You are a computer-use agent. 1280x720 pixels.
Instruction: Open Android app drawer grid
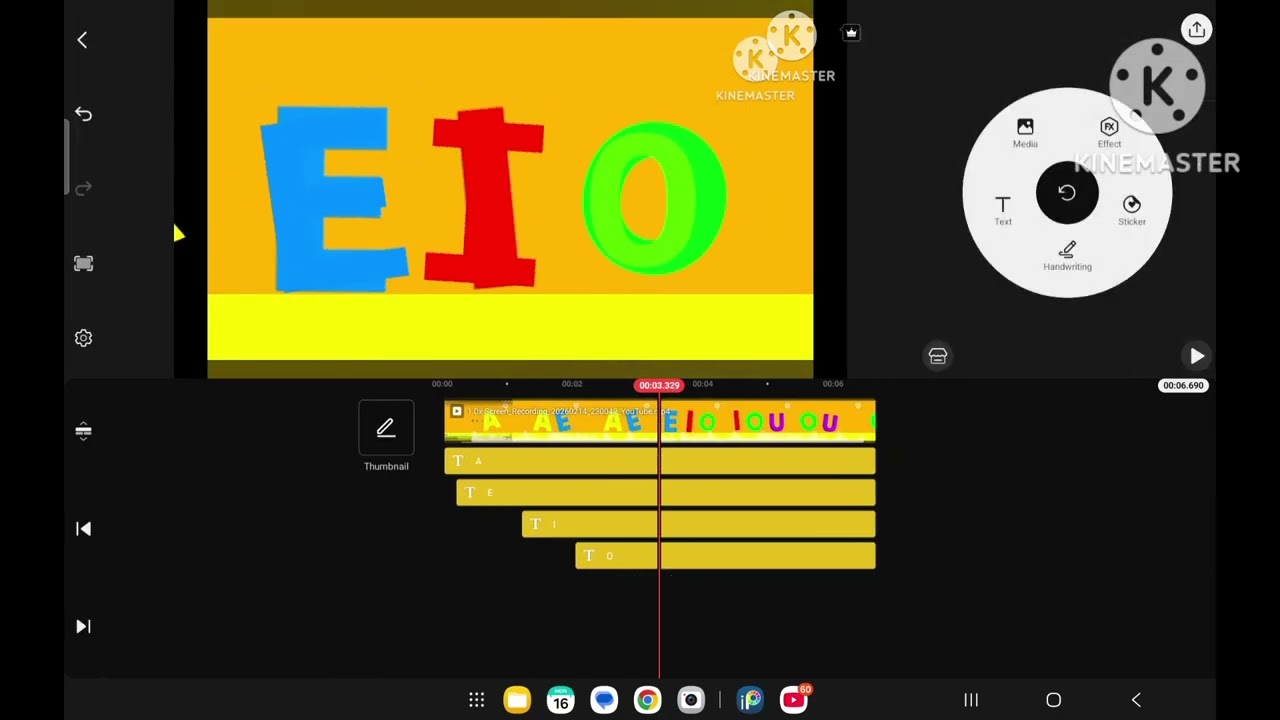[x=477, y=700]
